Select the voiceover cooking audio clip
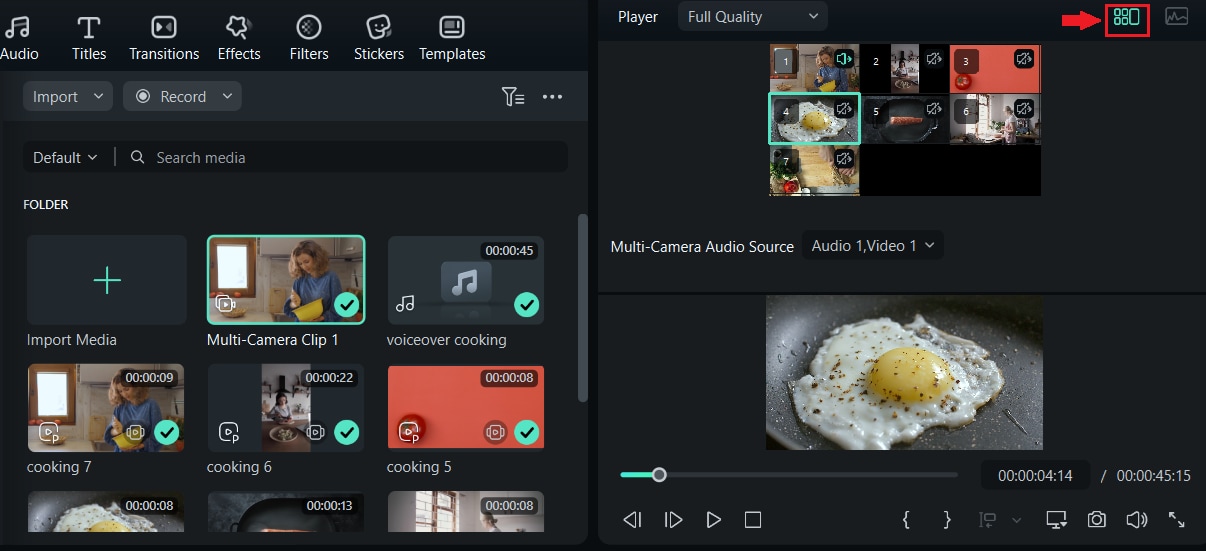Screen dimensions: 1206x551 (466, 280)
